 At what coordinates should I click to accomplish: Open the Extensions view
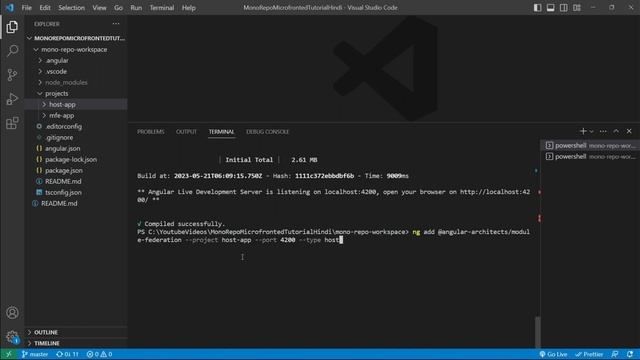(x=12, y=123)
